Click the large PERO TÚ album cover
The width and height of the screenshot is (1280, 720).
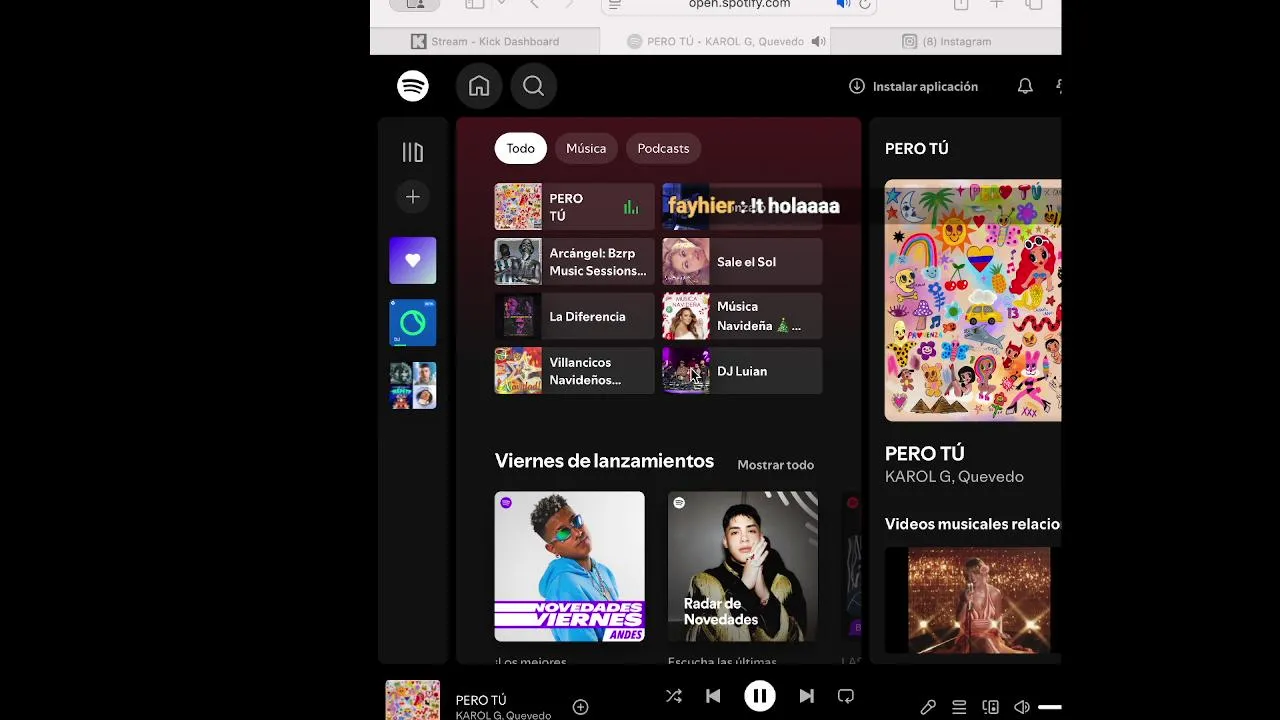pos(973,300)
